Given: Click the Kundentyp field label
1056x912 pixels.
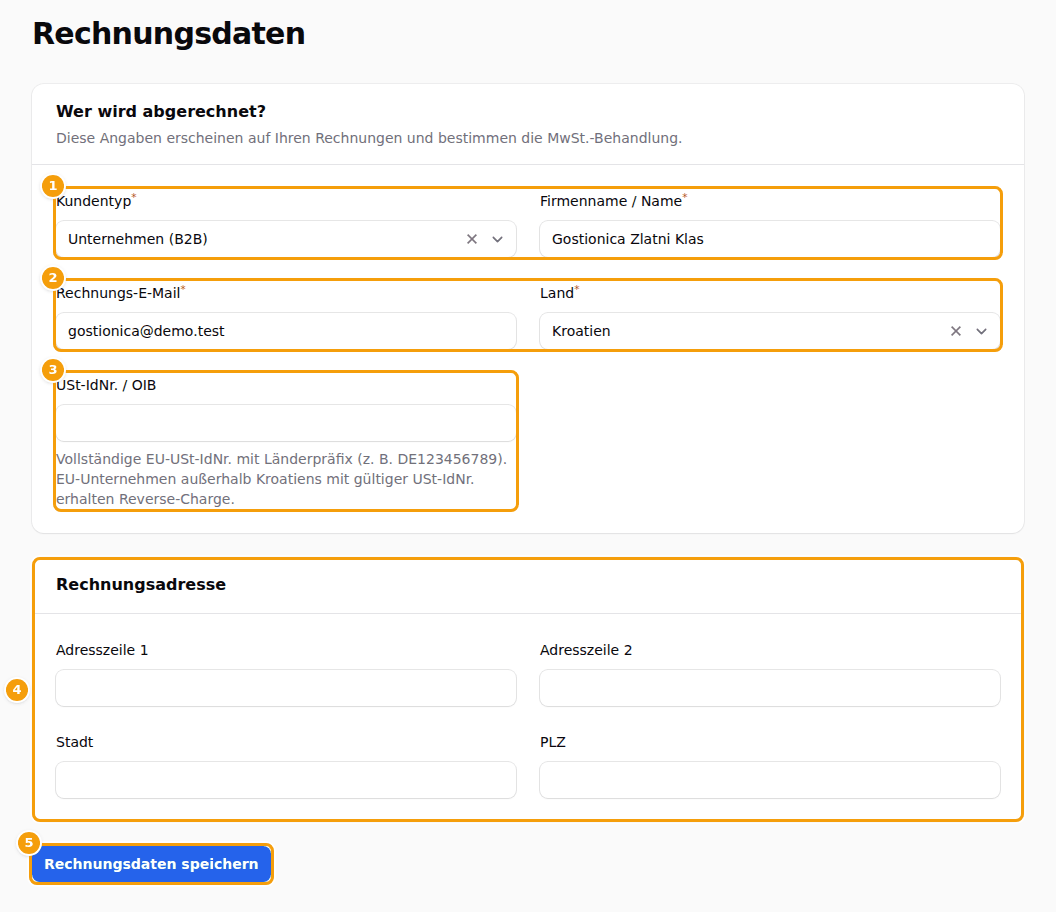Looking at the screenshot, I should [x=94, y=201].
